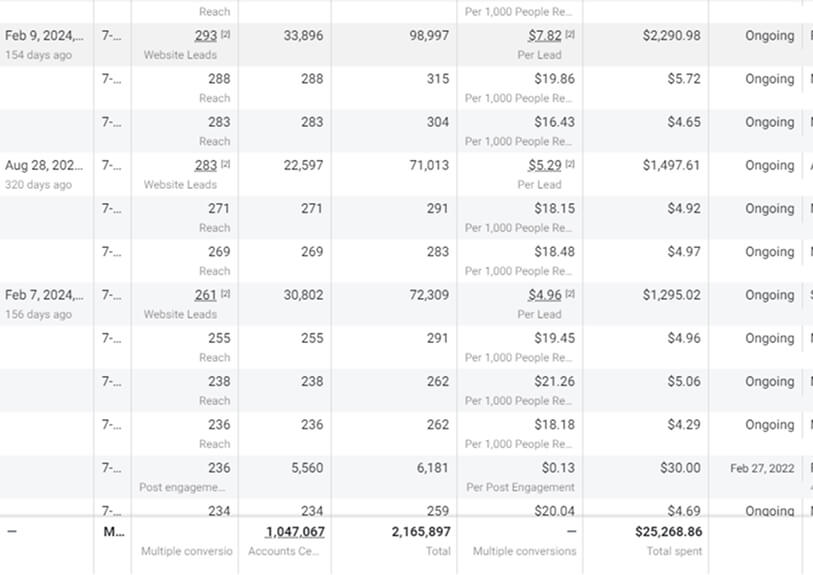Select the Feb 9, 2024 date cell
Viewport: 813px width, 575px height.
tap(44, 36)
